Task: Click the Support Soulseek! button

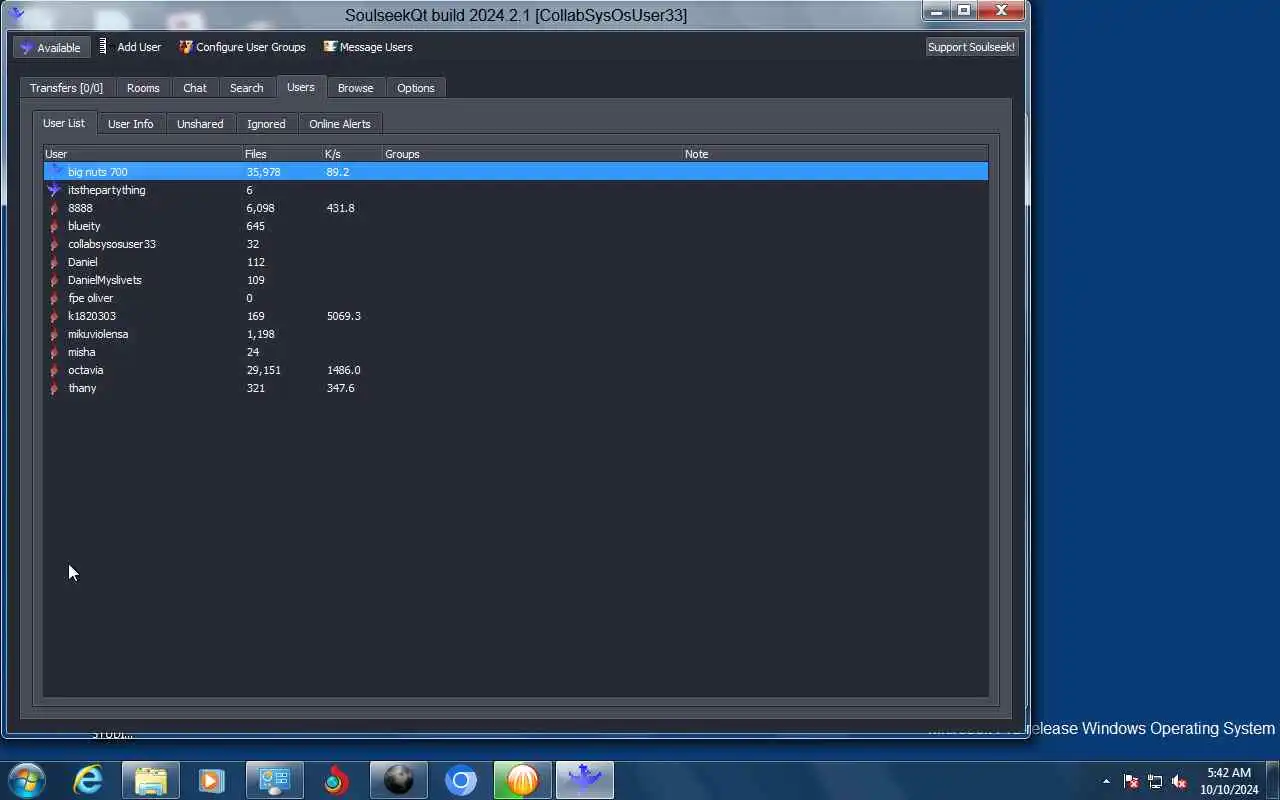Action: 971,47
